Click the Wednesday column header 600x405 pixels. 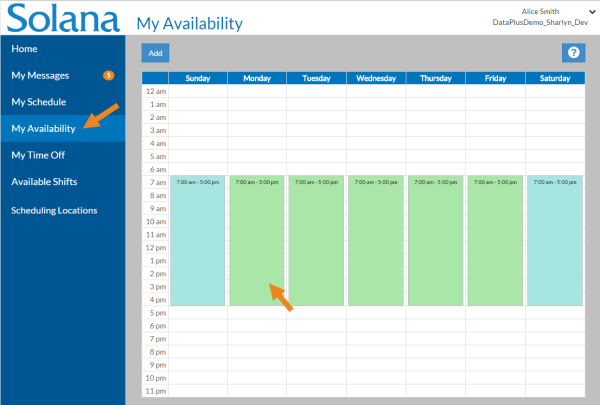pyautogui.click(x=376, y=78)
